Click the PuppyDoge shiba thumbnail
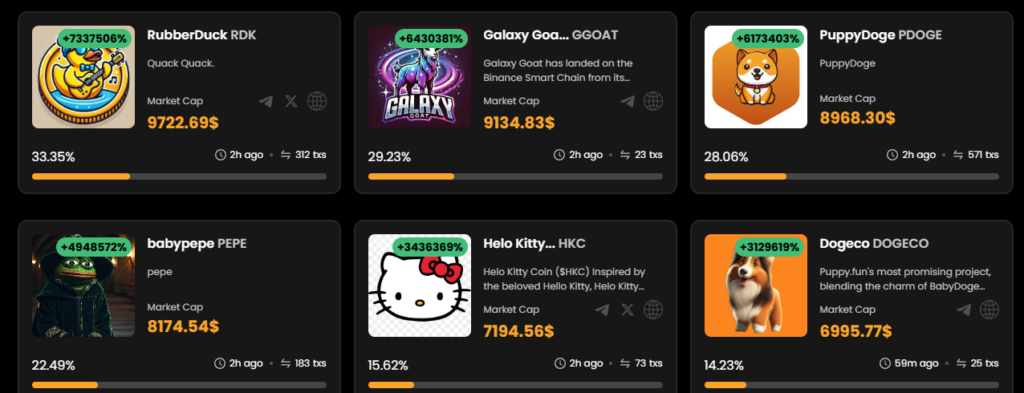This screenshot has height=393, width=1024. (x=756, y=77)
